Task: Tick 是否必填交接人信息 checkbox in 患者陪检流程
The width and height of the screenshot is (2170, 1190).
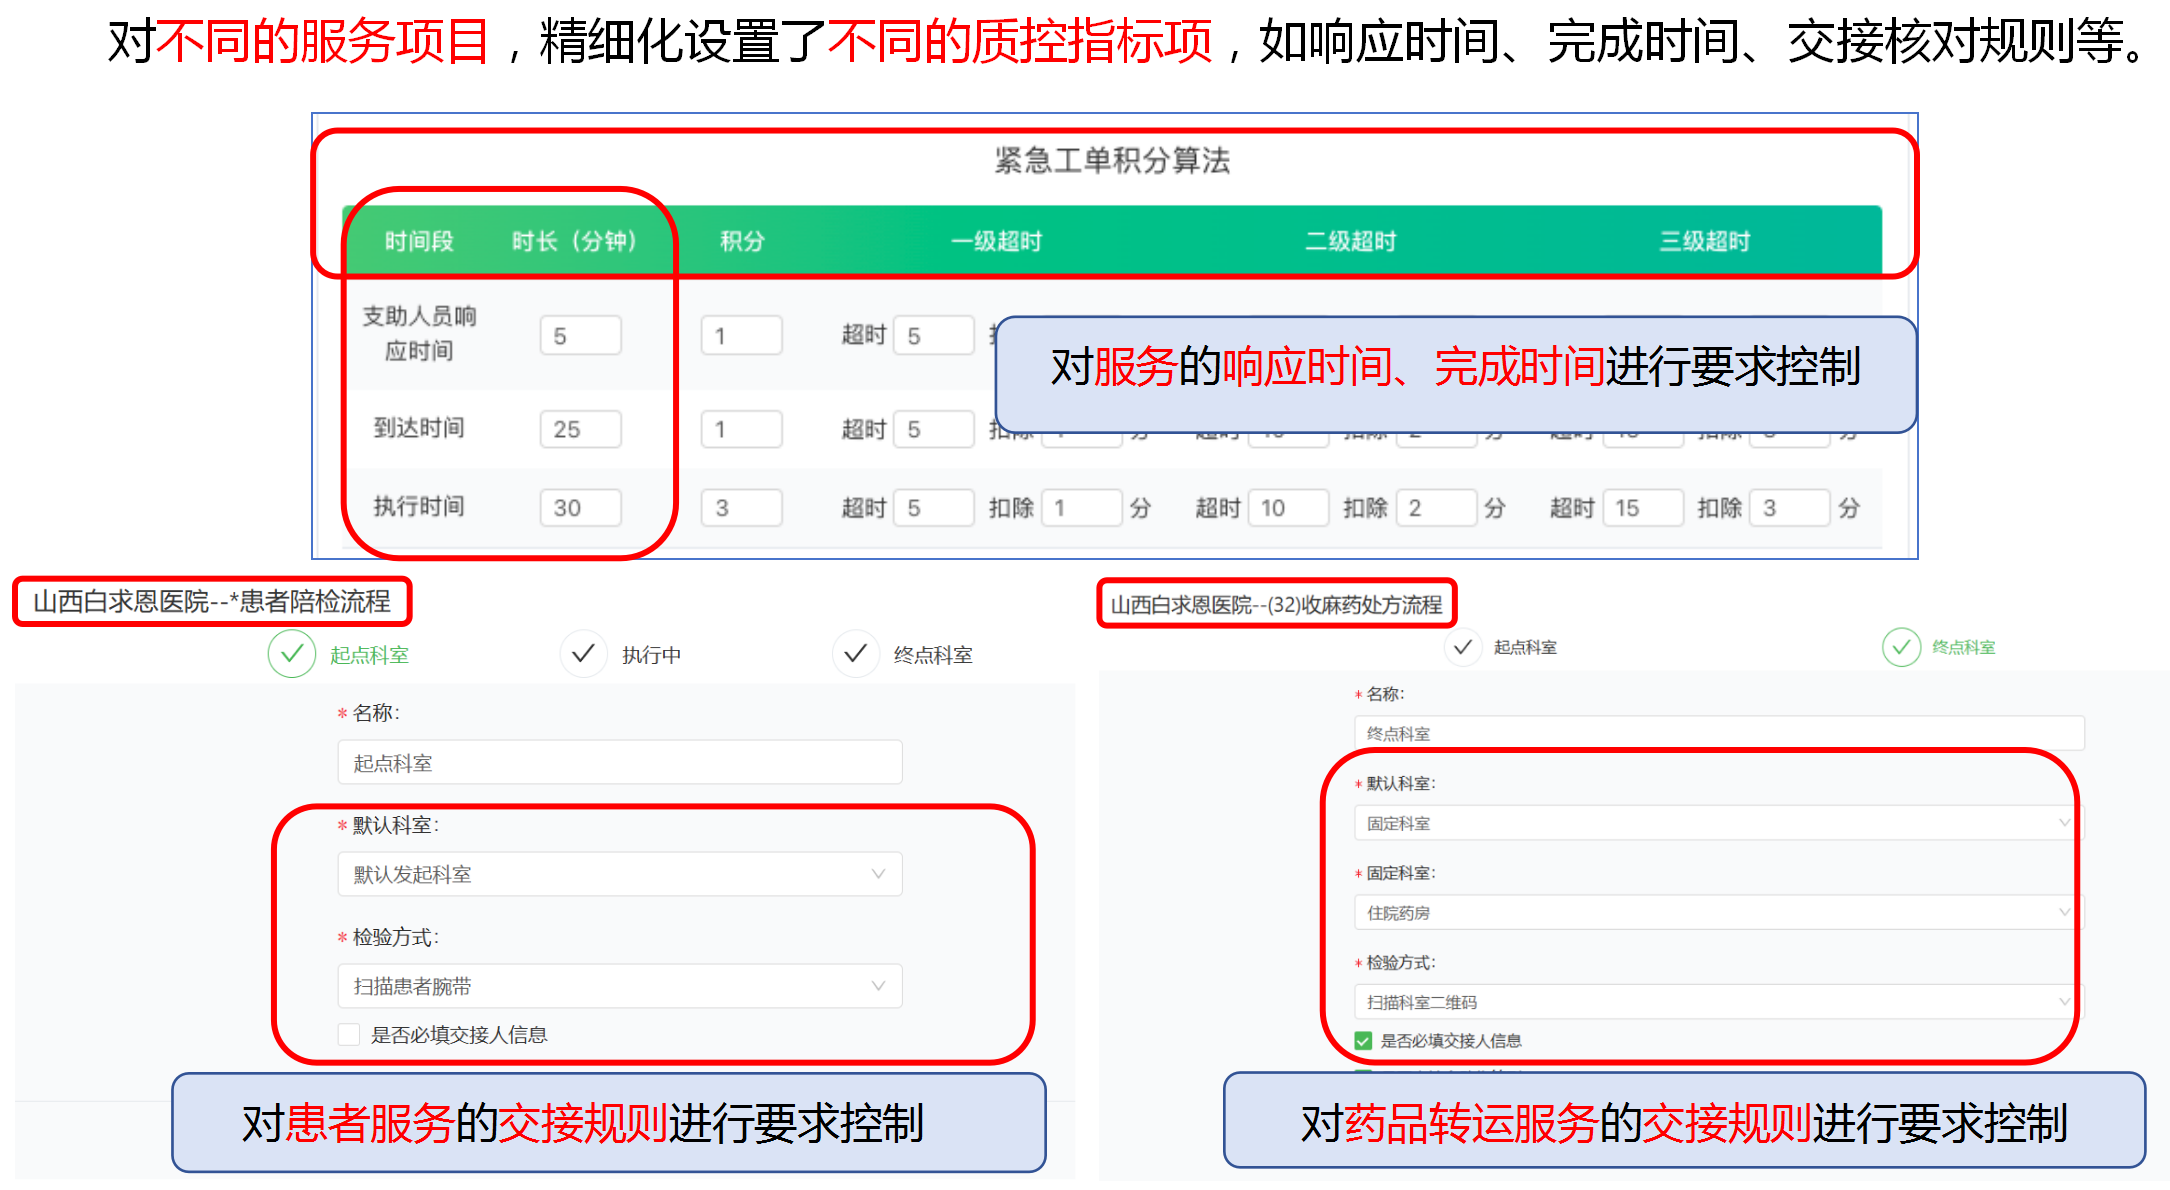Action: [x=349, y=1034]
